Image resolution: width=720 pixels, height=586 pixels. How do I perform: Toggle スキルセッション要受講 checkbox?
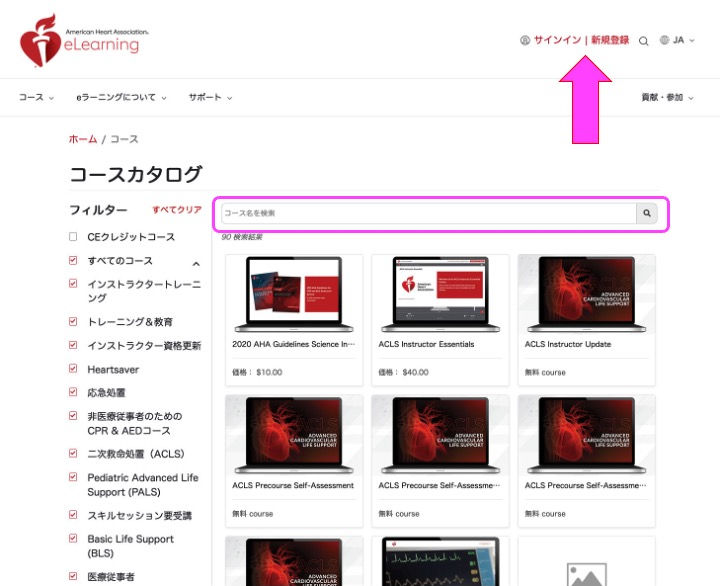(x=73, y=514)
